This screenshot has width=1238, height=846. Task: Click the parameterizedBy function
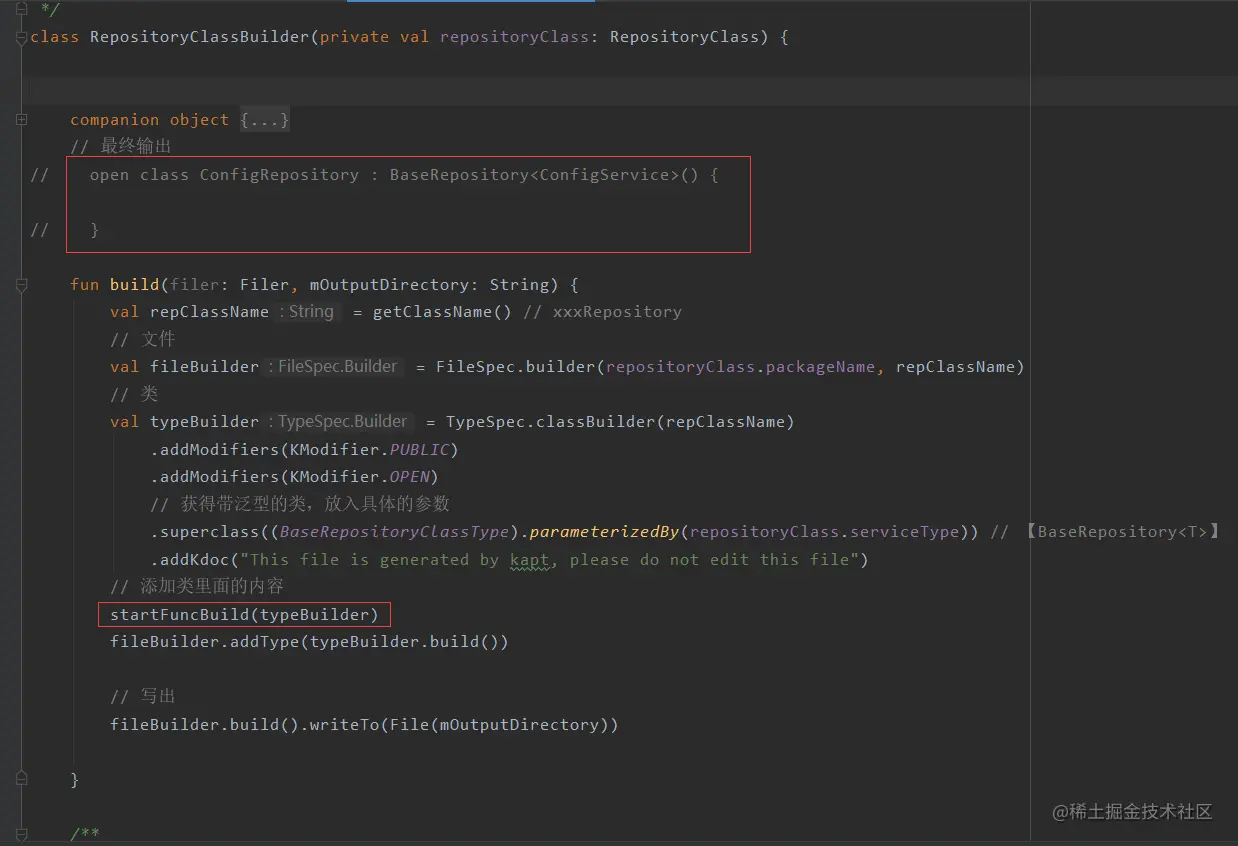coord(605,532)
